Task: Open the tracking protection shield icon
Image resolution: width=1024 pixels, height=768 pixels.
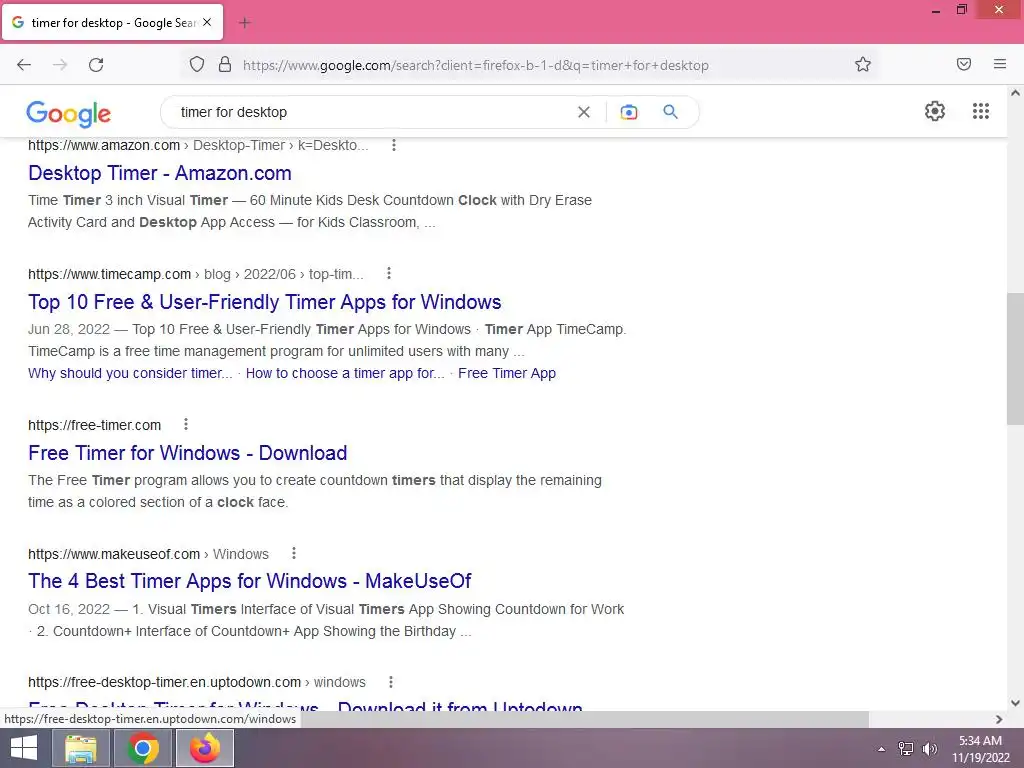Action: click(197, 65)
